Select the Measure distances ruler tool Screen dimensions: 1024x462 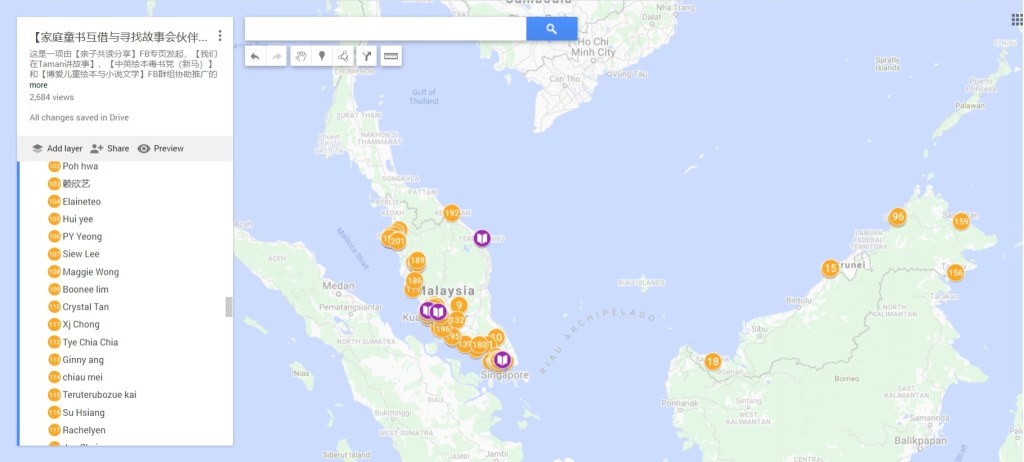tap(391, 56)
